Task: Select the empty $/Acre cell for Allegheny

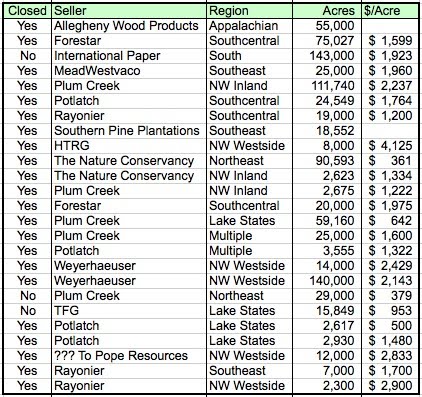Action: click(x=390, y=26)
